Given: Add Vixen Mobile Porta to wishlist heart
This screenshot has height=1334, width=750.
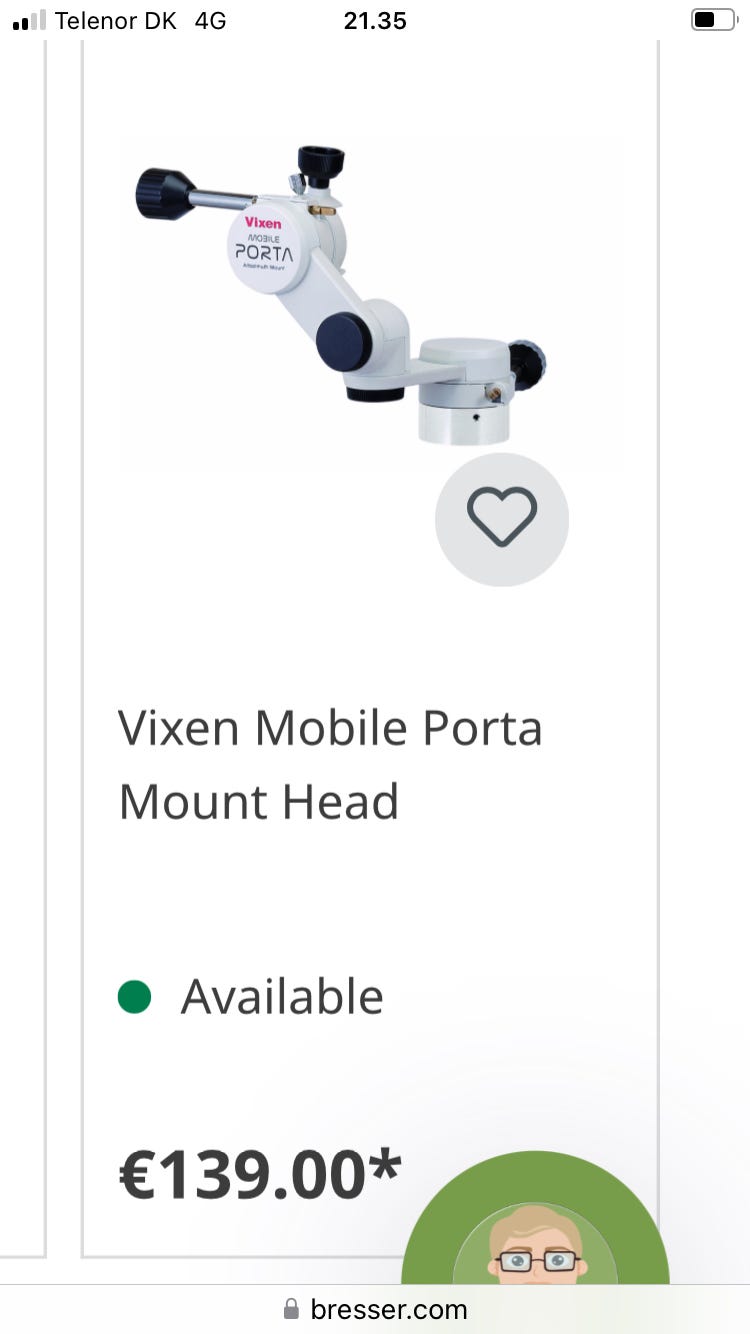Looking at the screenshot, I should (502, 517).
